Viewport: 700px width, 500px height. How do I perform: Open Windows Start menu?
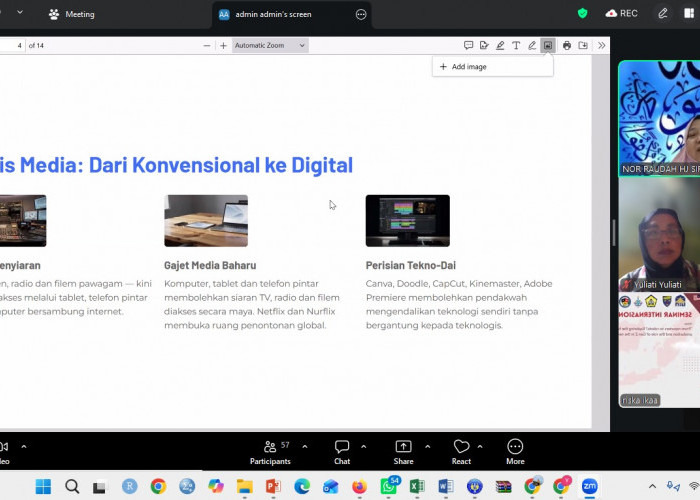pyautogui.click(x=43, y=486)
